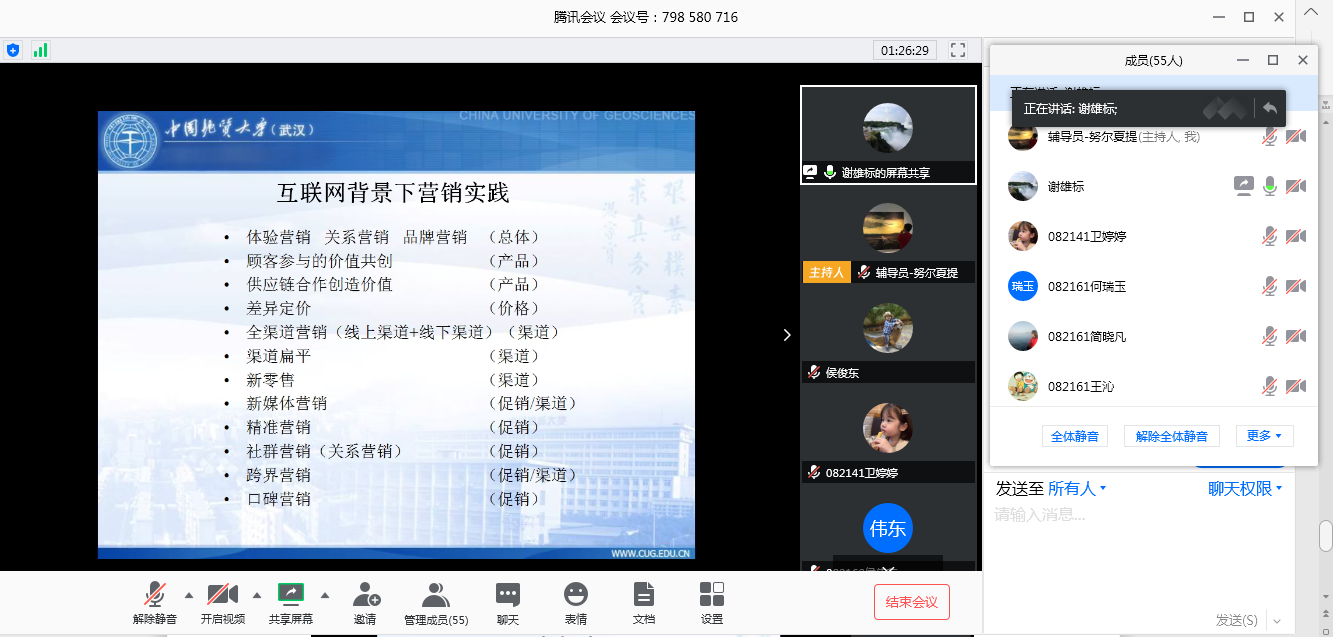Unmute your microphone in bottom toolbar
This screenshot has width=1333, height=637.
[155, 595]
